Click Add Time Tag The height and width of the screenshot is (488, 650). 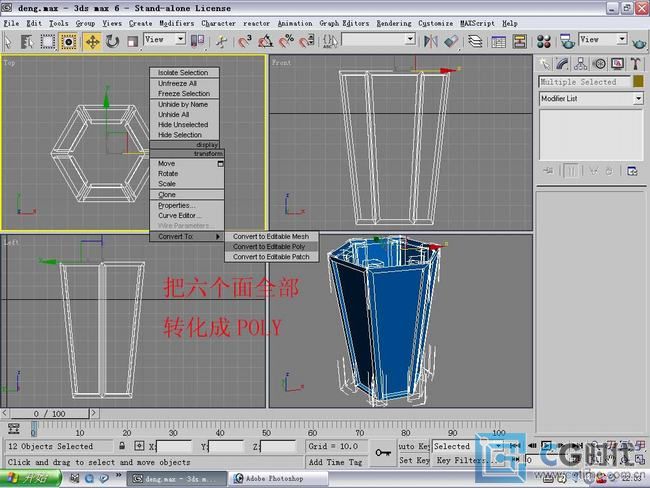click(x=335, y=462)
